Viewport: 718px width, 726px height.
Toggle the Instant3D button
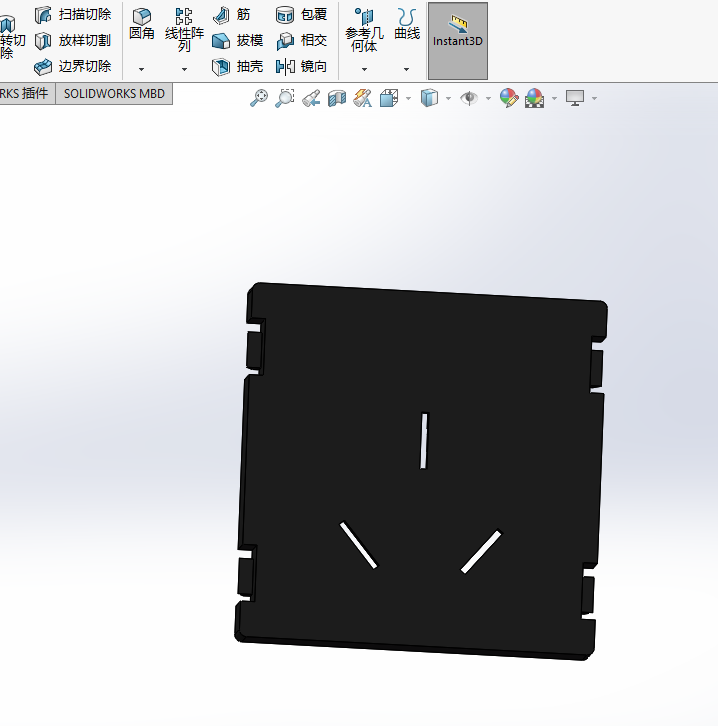click(458, 41)
